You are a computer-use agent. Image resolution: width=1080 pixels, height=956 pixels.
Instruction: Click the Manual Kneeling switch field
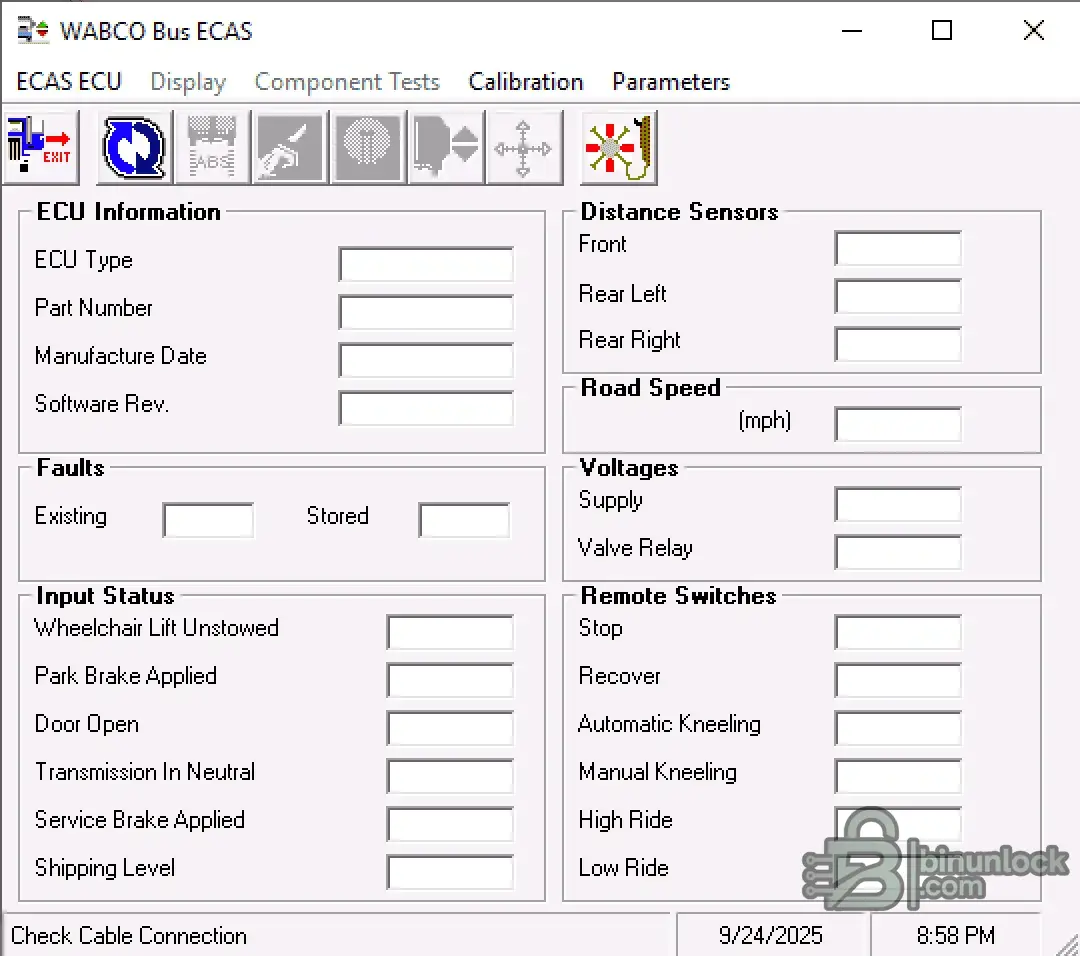897,776
